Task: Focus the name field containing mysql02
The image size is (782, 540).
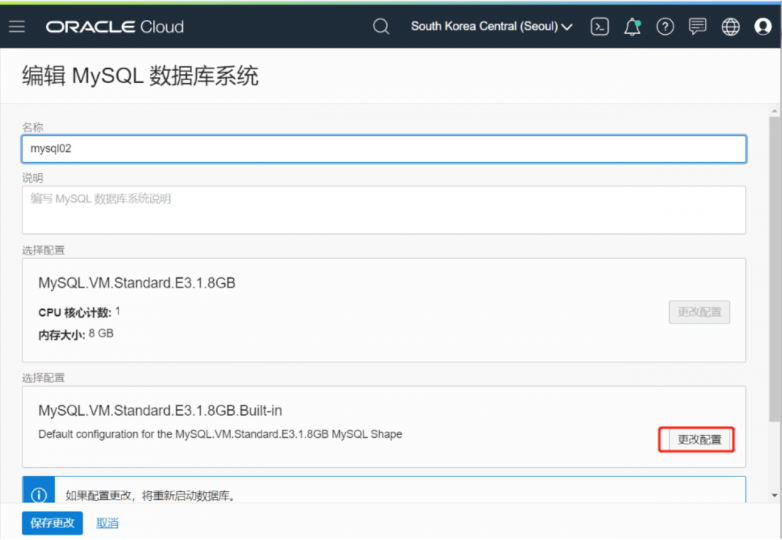Action: tap(384, 149)
